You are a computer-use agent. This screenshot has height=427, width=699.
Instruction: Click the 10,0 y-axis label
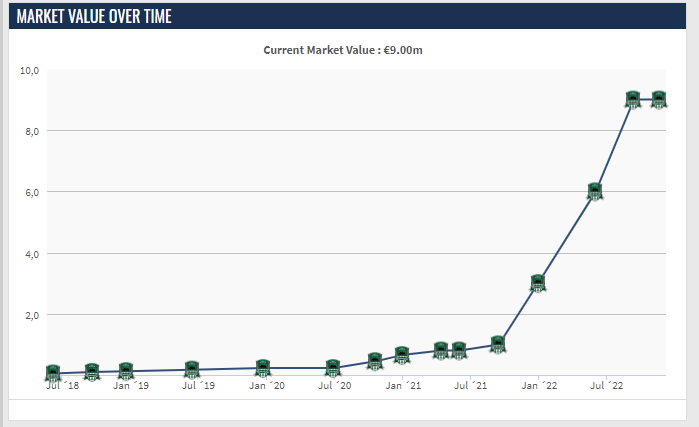click(29, 71)
